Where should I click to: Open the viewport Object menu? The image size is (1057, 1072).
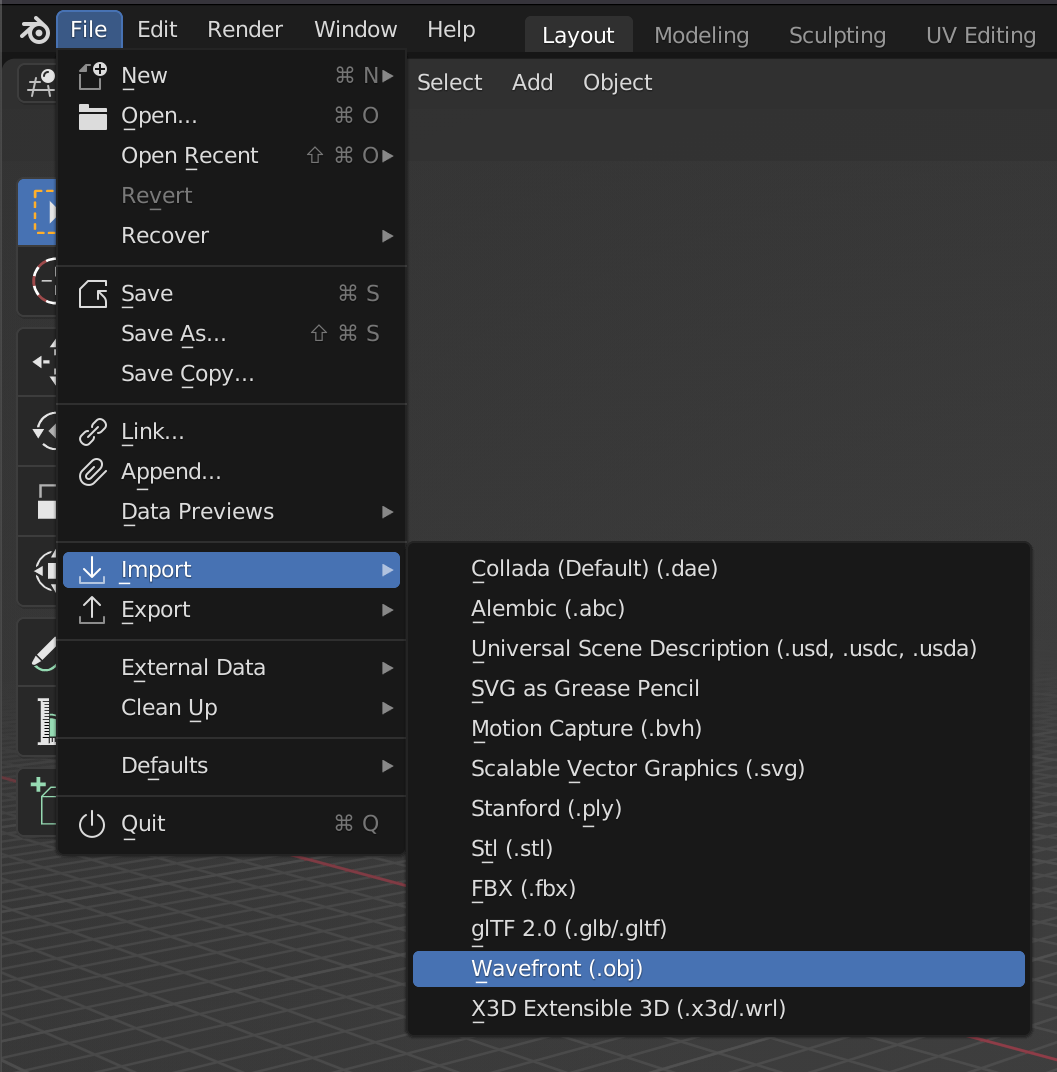(617, 83)
